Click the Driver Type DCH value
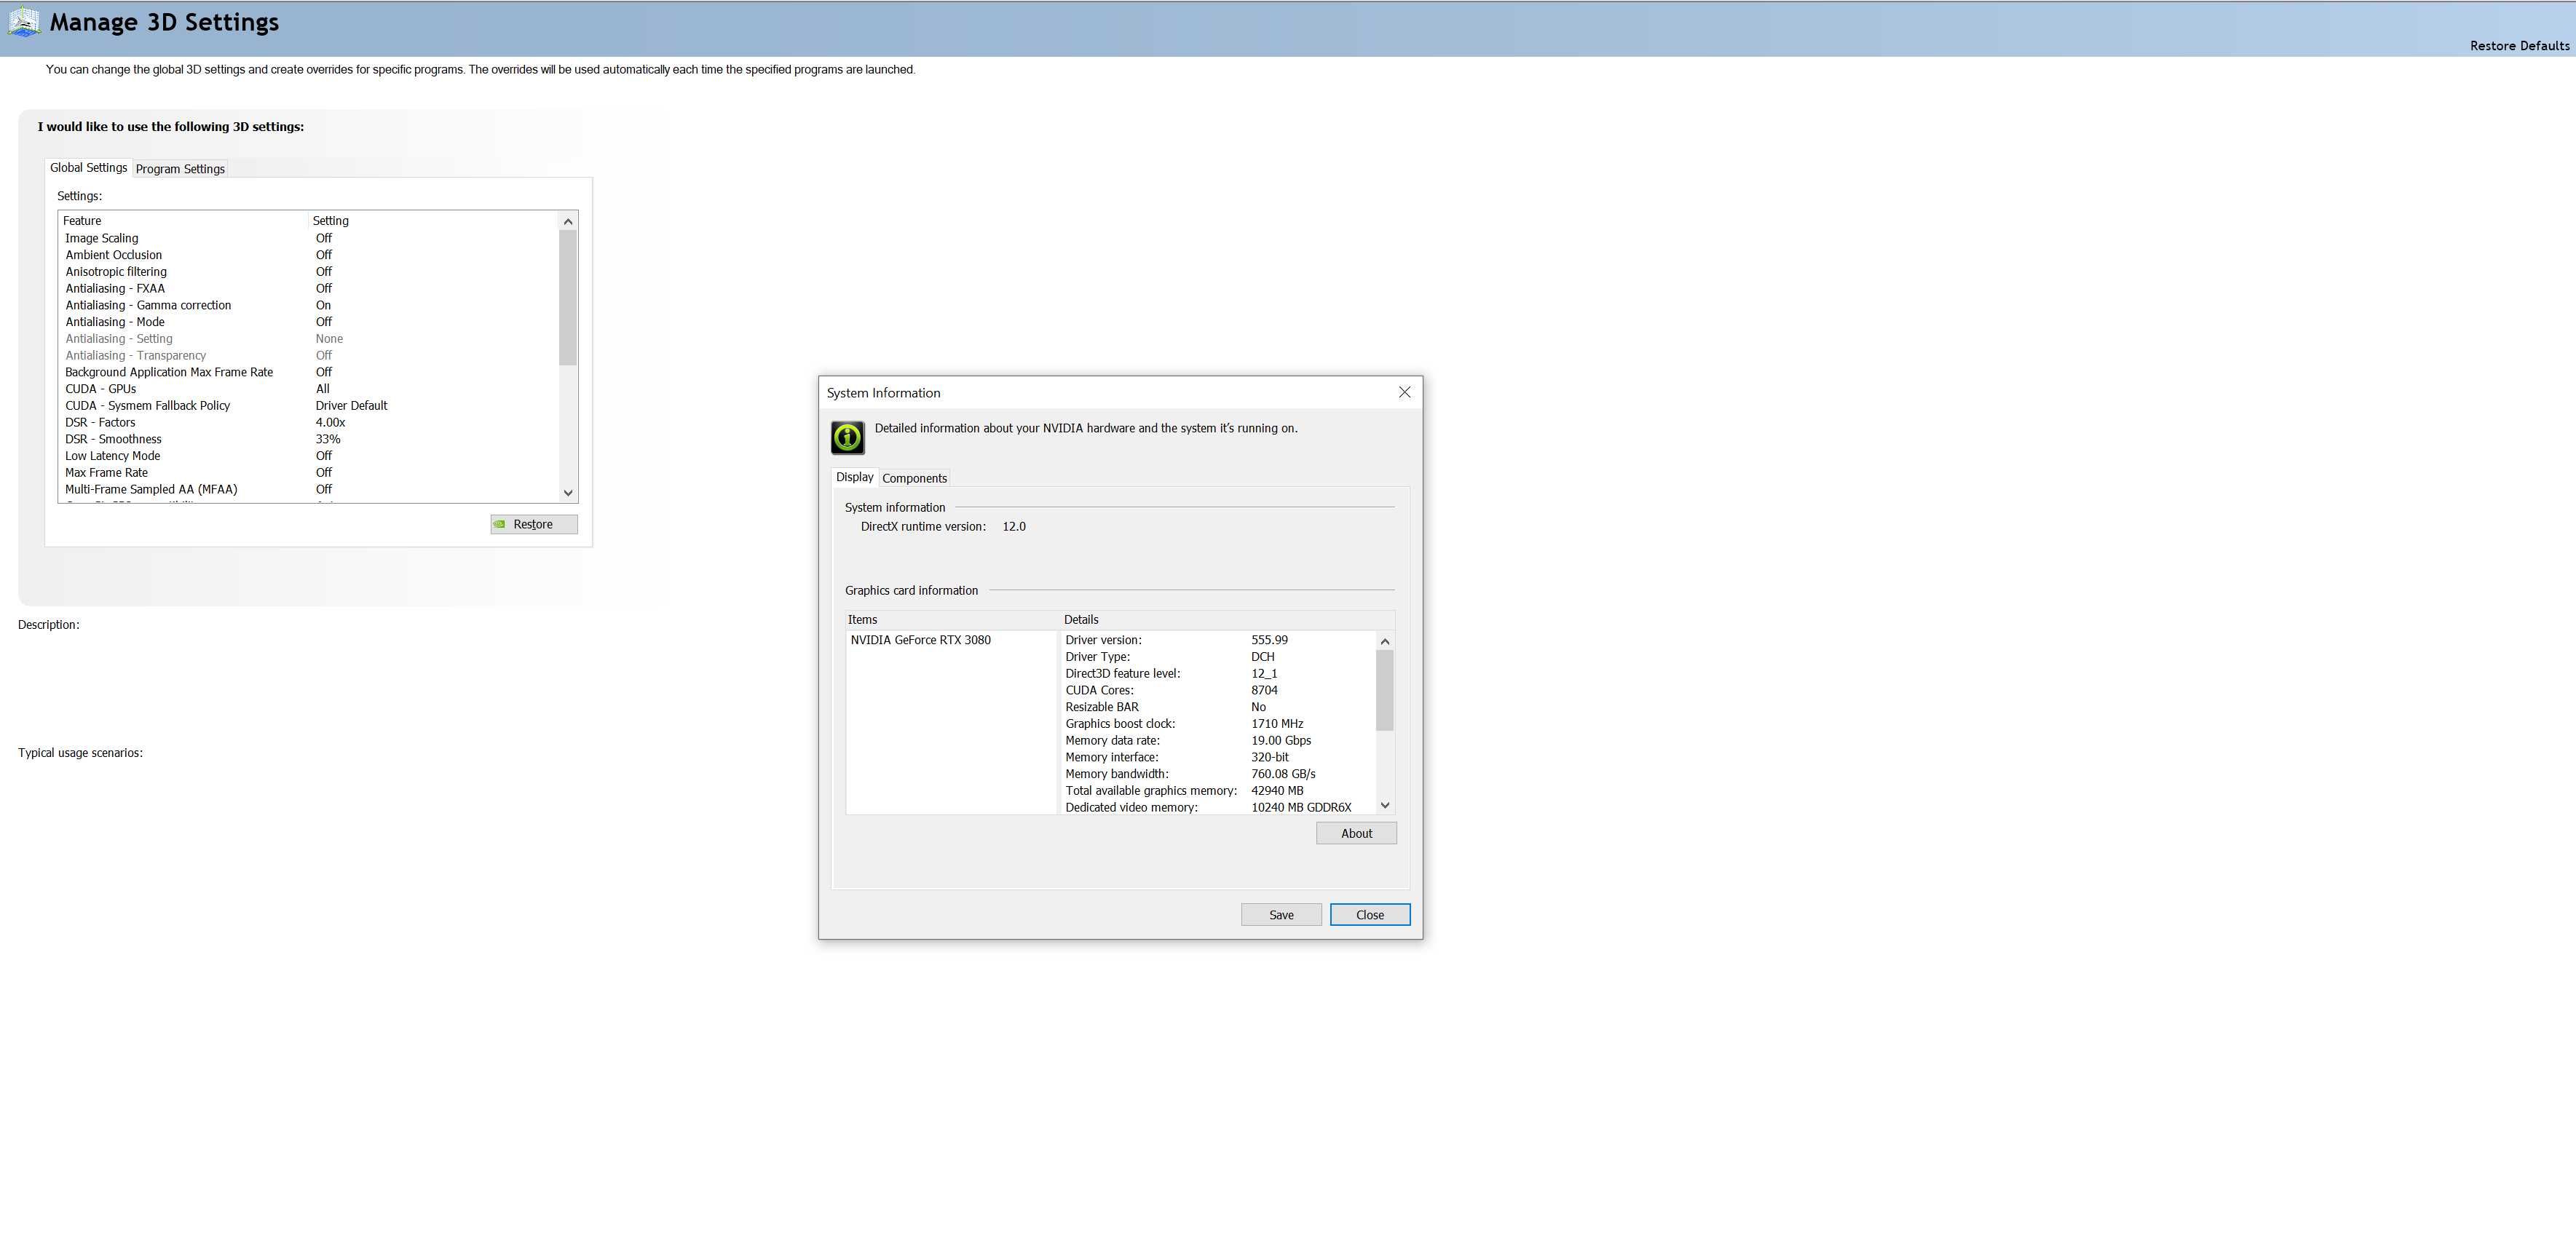The height and width of the screenshot is (1249, 2576). pyautogui.click(x=1262, y=657)
